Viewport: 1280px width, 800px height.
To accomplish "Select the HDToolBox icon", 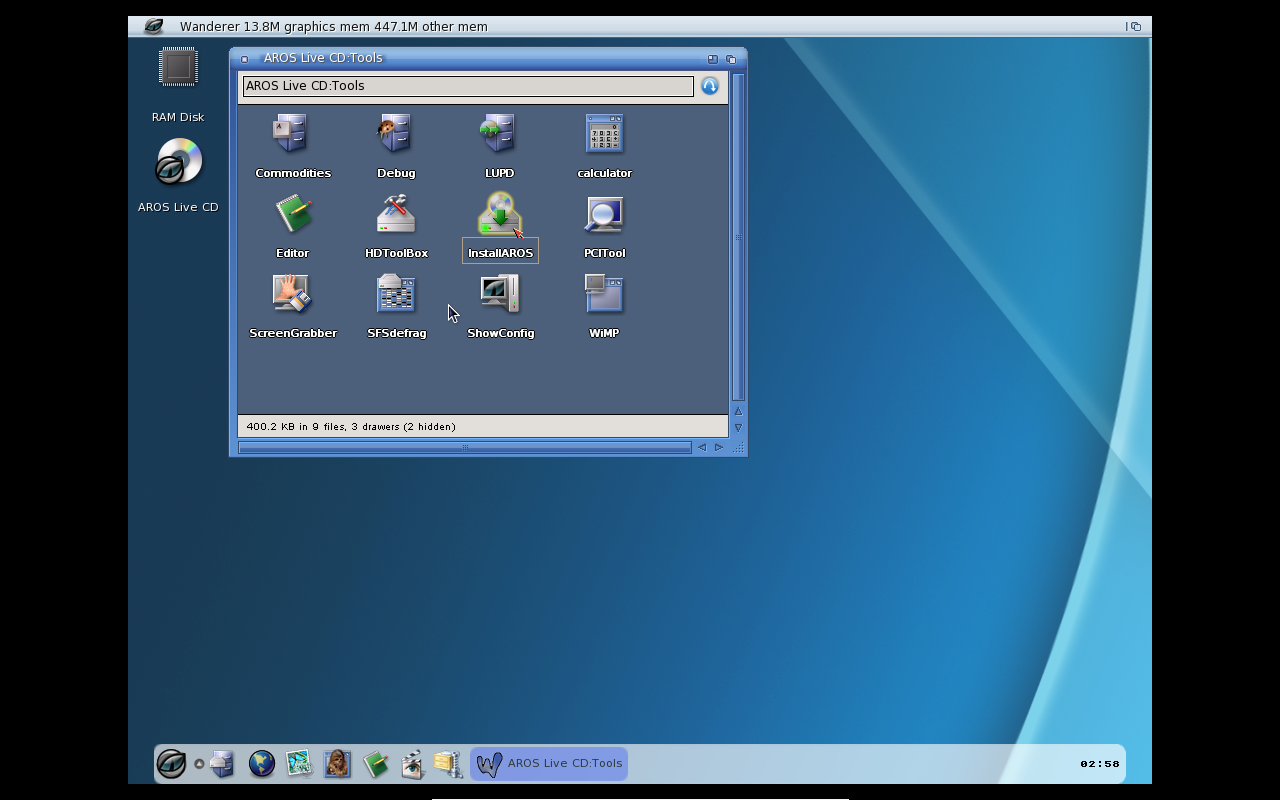I will click(396, 213).
